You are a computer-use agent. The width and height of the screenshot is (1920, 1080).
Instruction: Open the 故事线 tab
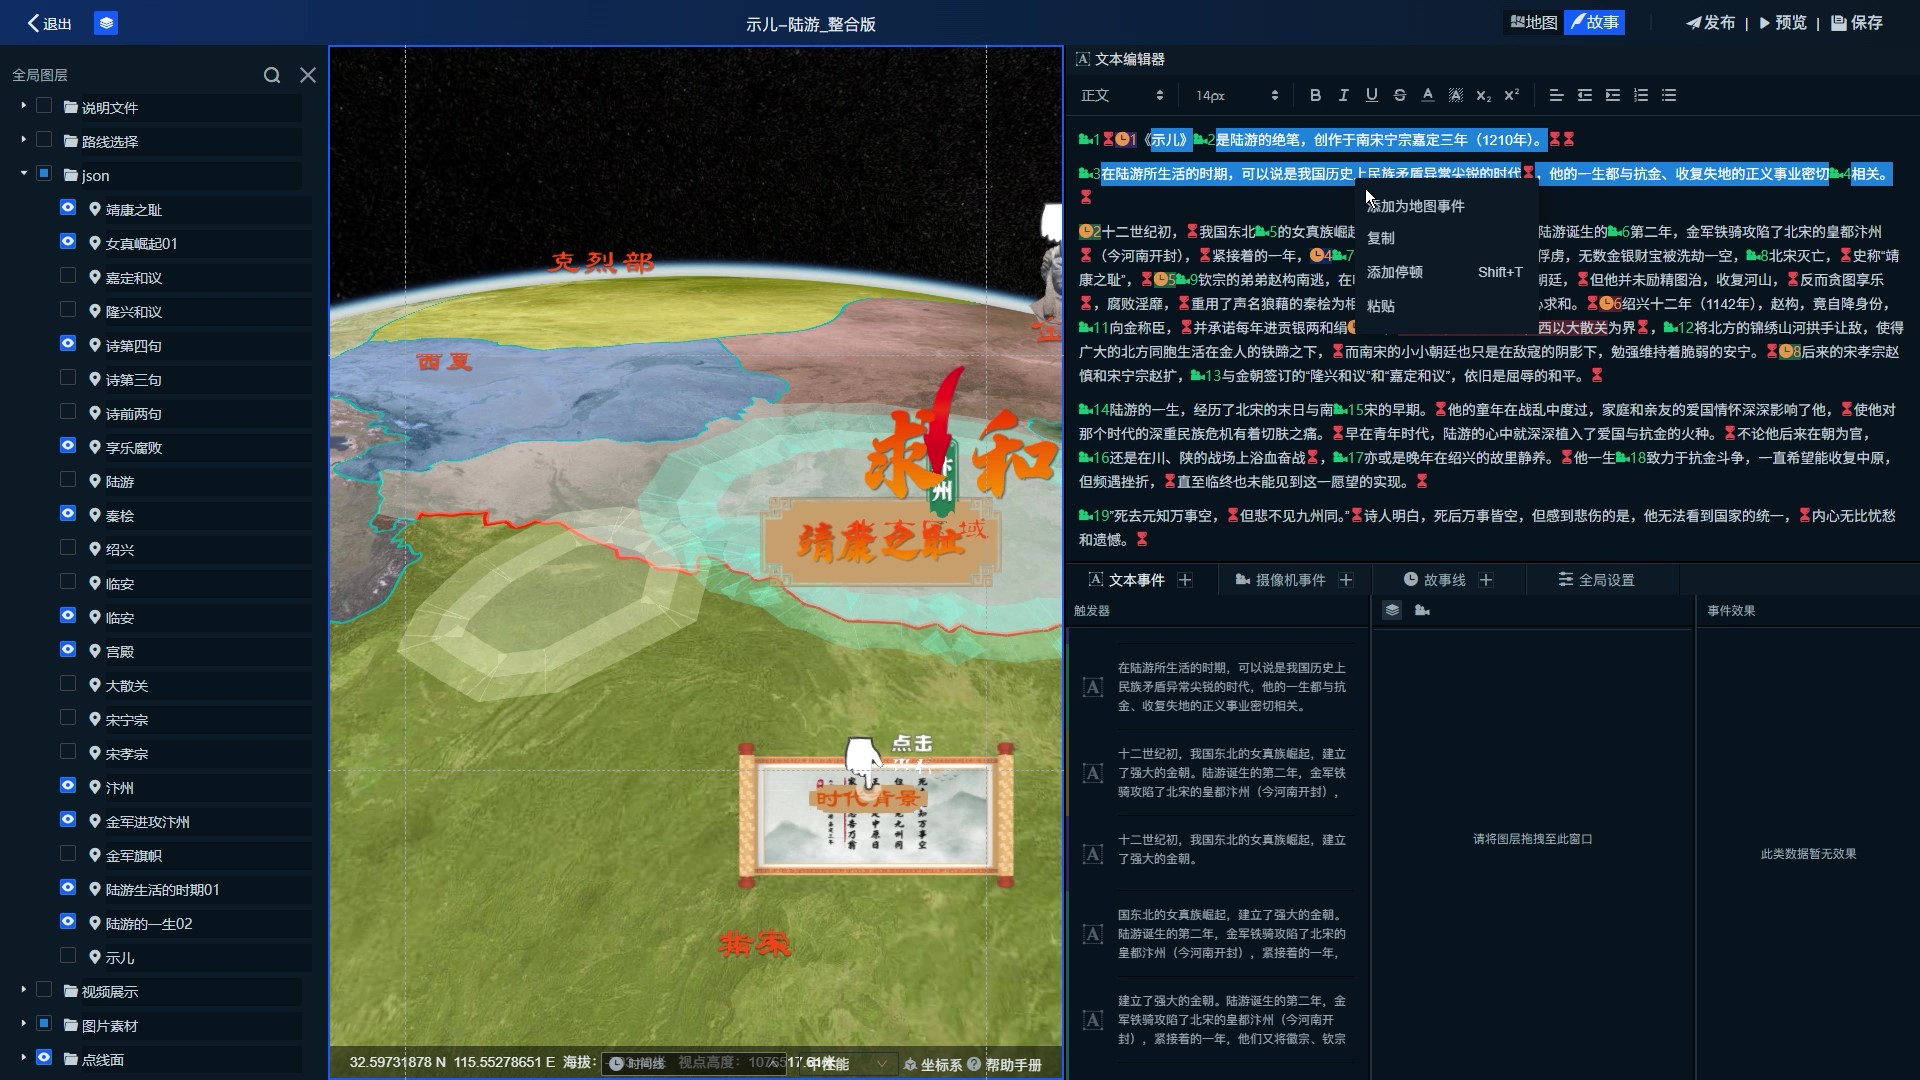(1434, 580)
